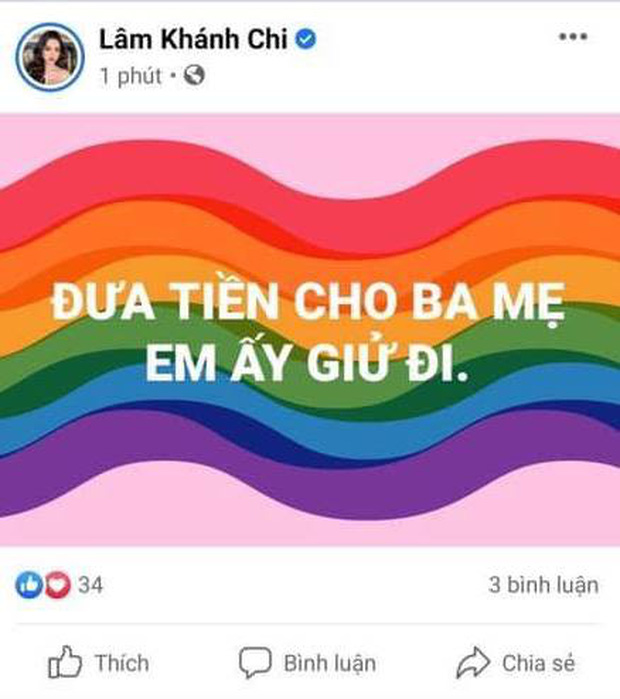620x699 pixels.
Task: Click the speech bubble comment icon
Action: tap(255, 663)
